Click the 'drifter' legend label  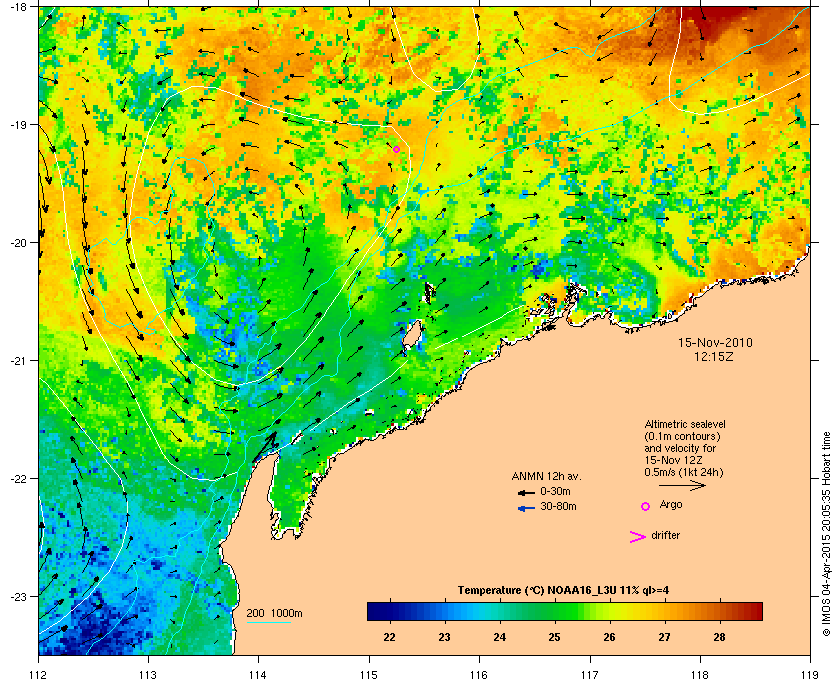pyautogui.click(x=665, y=535)
